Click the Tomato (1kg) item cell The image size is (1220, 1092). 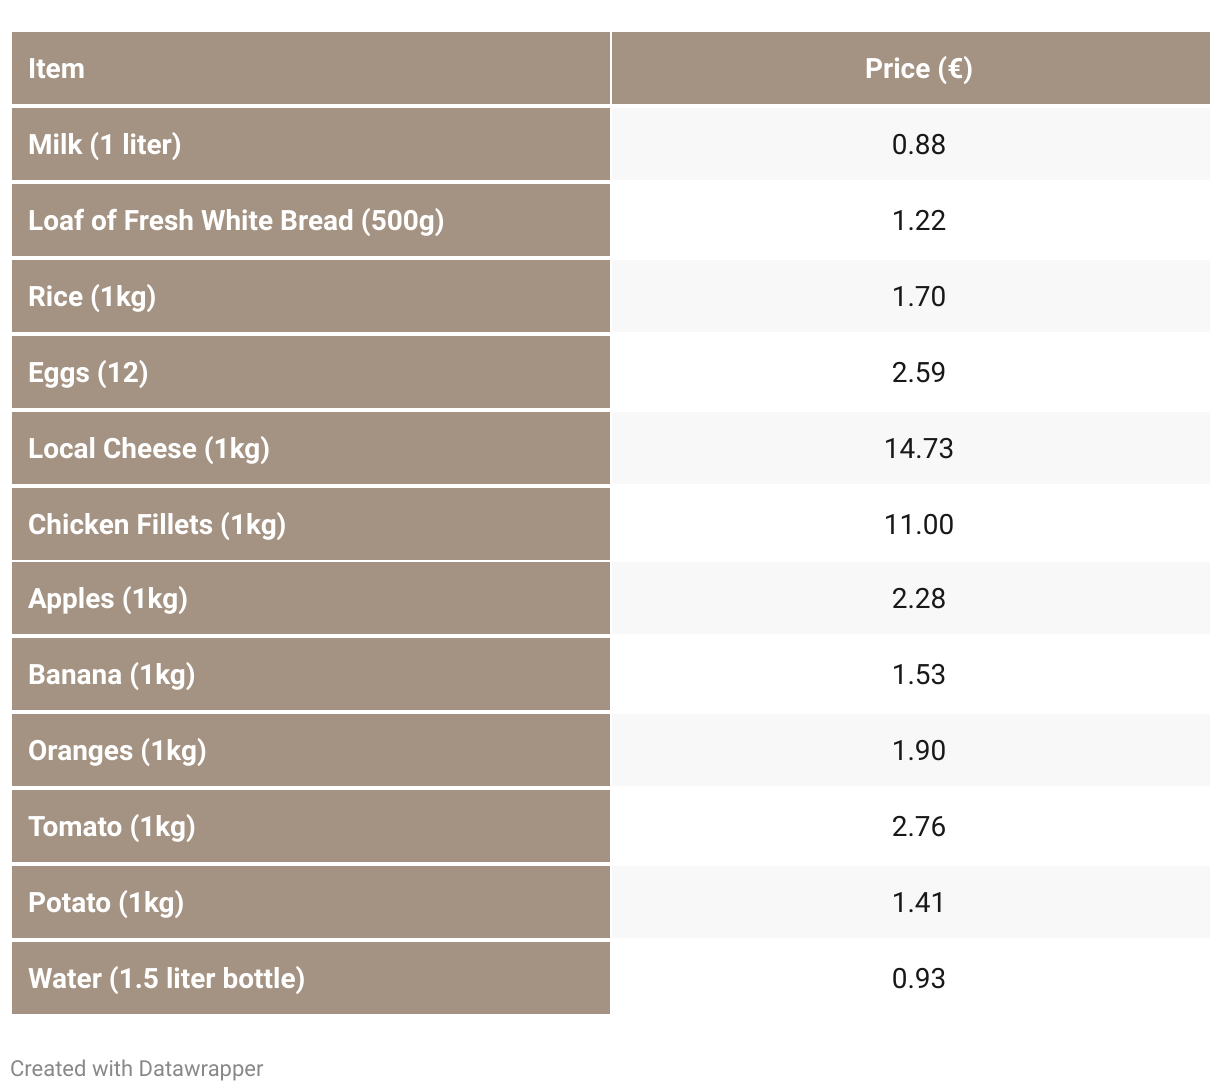tap(310, 826)
